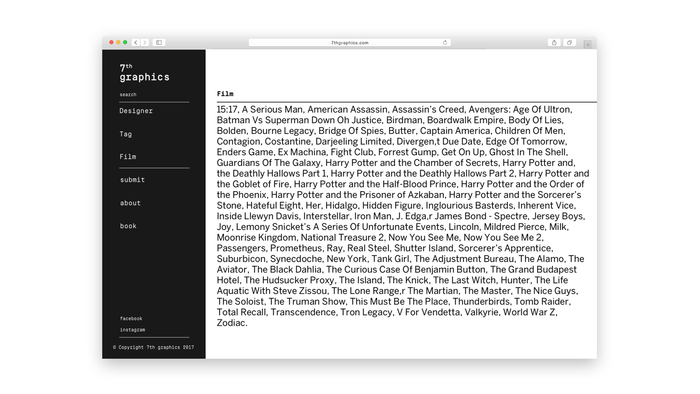The width and height of the screenshot is (700, 394).
Task: Select the film 'Ex Machina'
Action: [x=302, y=152]
